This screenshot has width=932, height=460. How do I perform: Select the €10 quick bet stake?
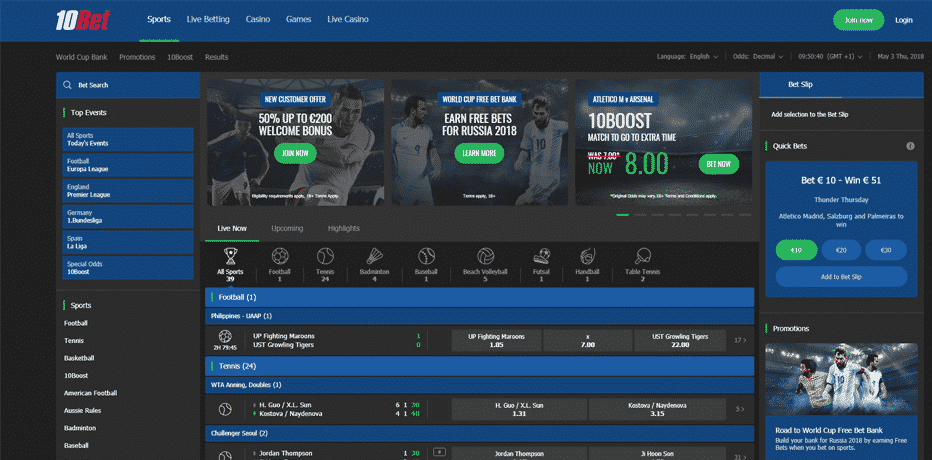click(796, 250)
